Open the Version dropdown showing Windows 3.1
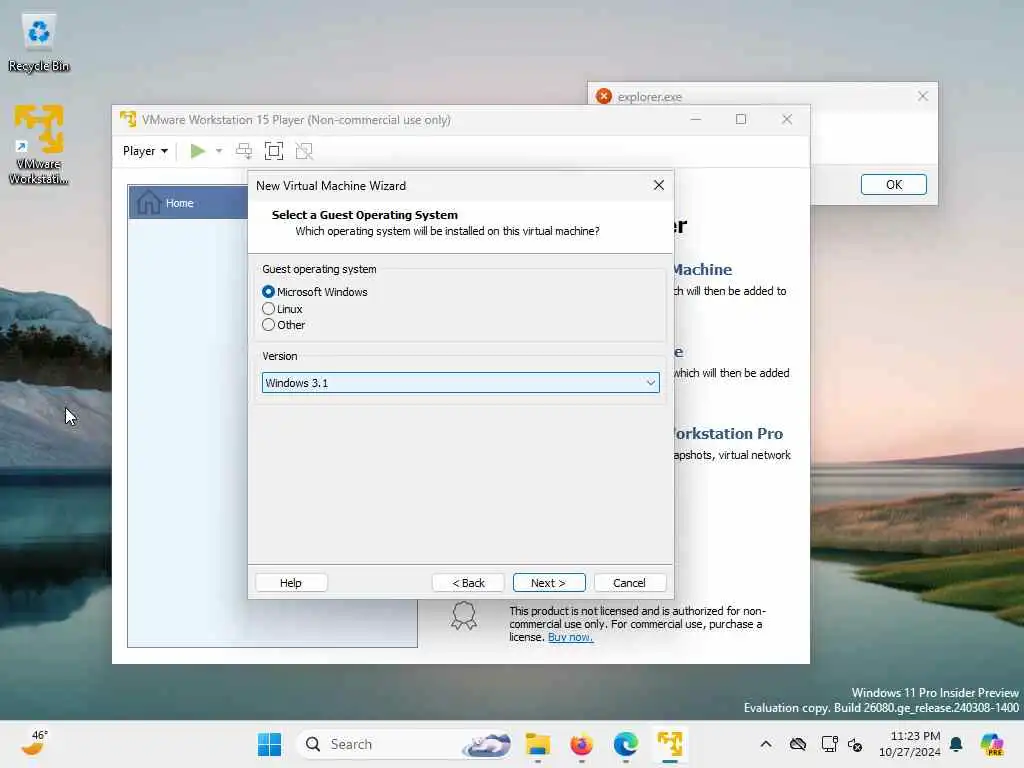The height and width of the screenshot is (768, 1024). click(460, 383)
